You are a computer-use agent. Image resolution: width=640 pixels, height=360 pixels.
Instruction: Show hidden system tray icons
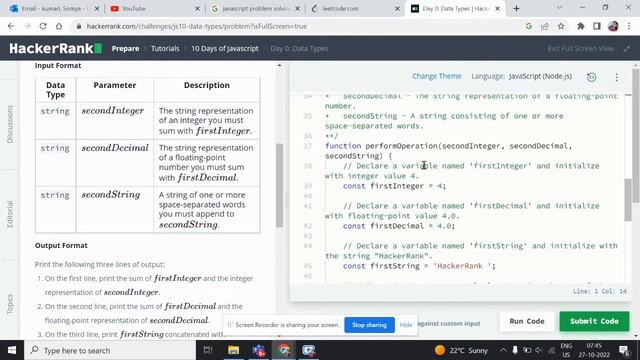pos(503,350)
